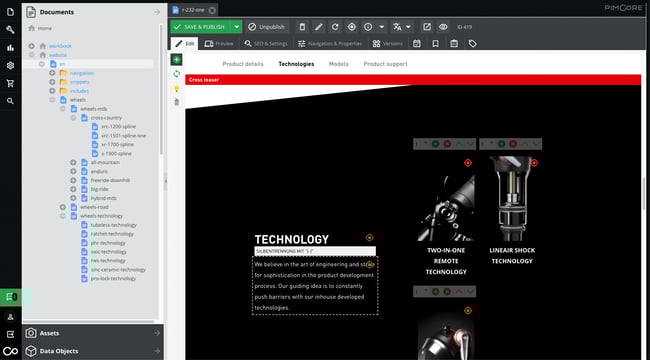Screen dimensions: 650x360
Task: Click yellow target icon next to TECHNOLOGY heading
Action: pyautogui.click(x=369, y=238)
